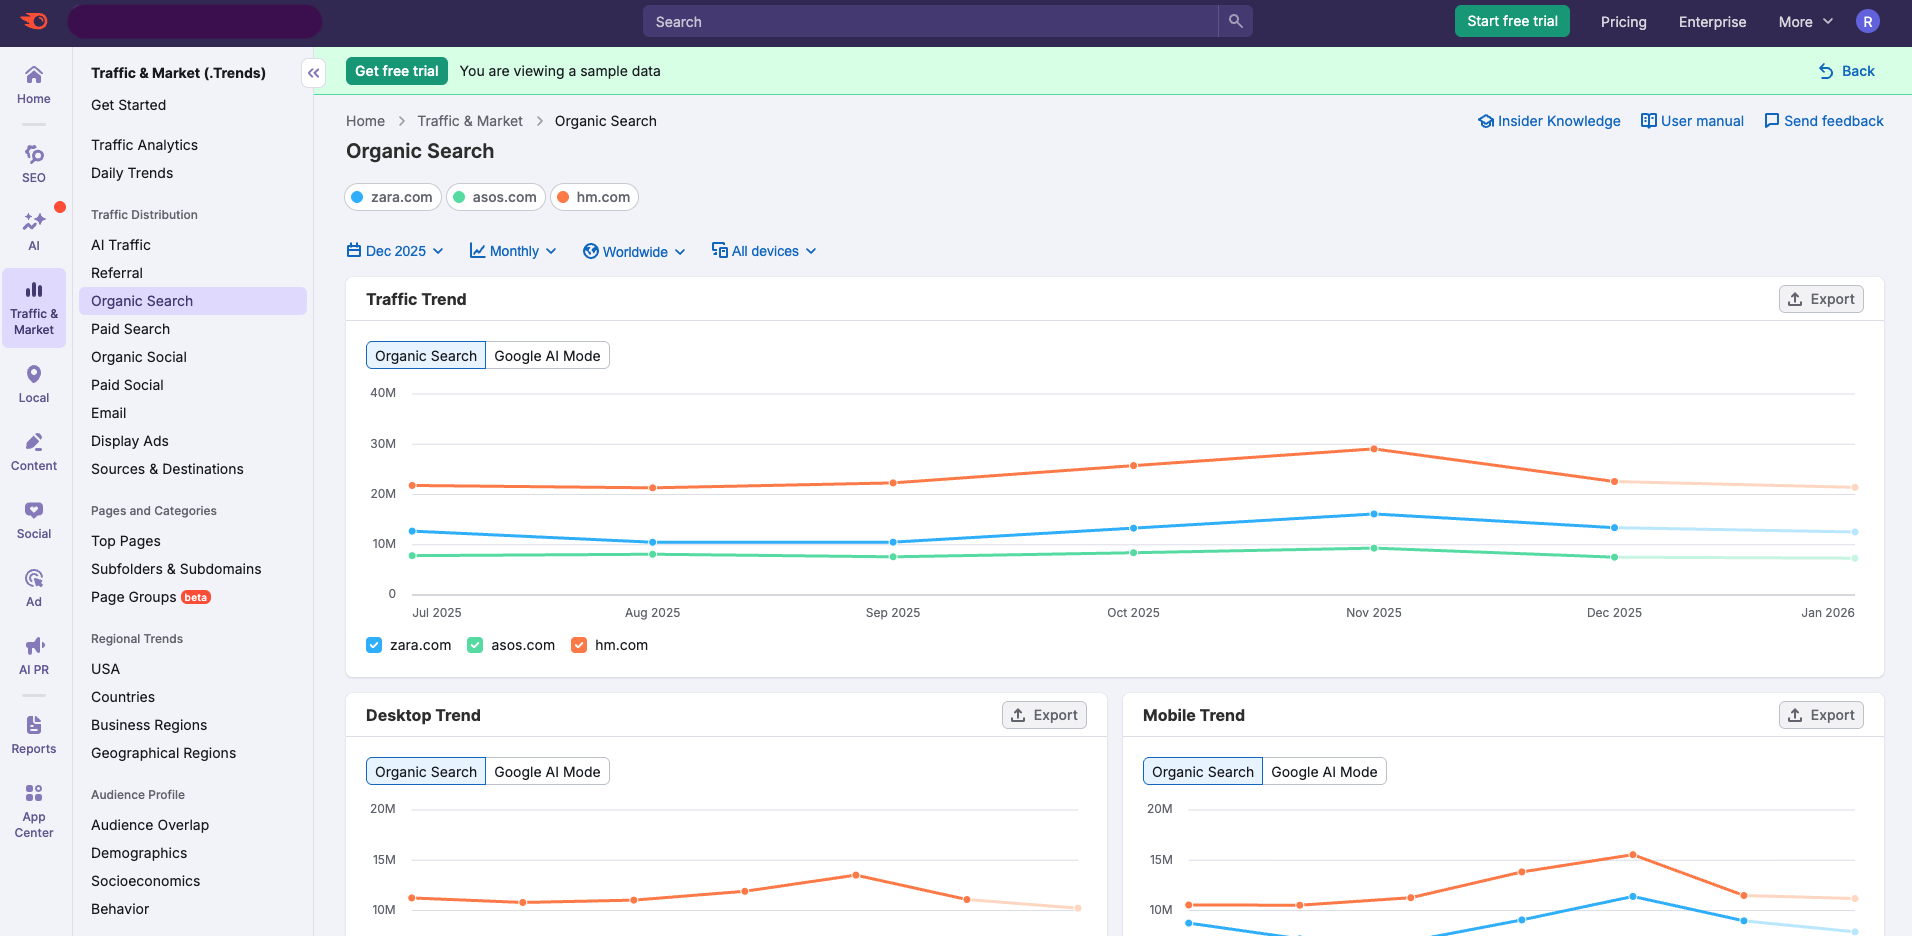Click the asos.com domain chip

pos(496,197)
